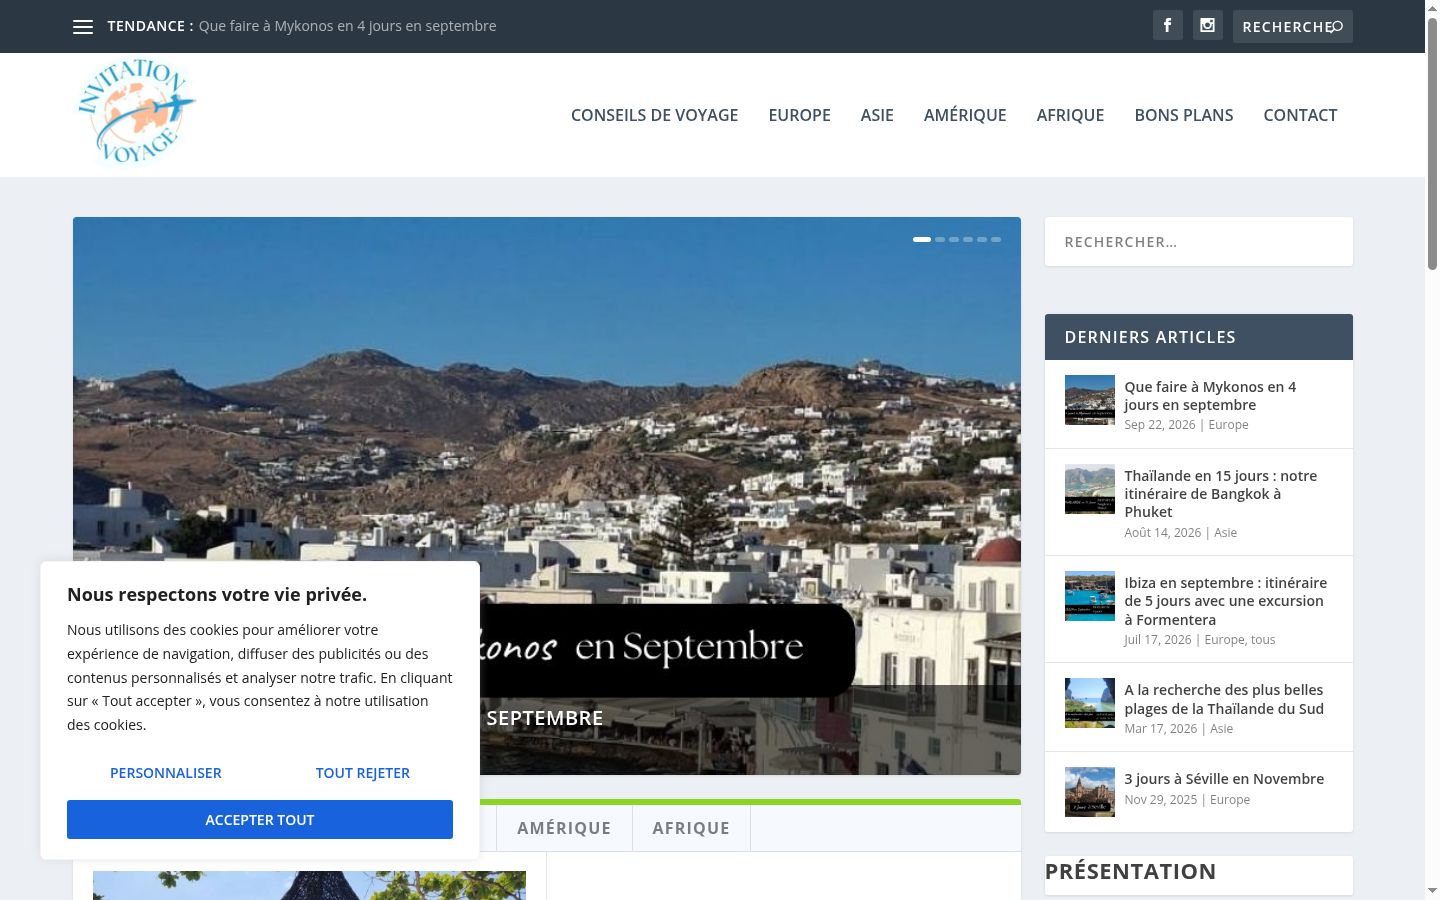
Task: Accept all cookies with Accepter Tout
Action: click(x=260, y=820)
